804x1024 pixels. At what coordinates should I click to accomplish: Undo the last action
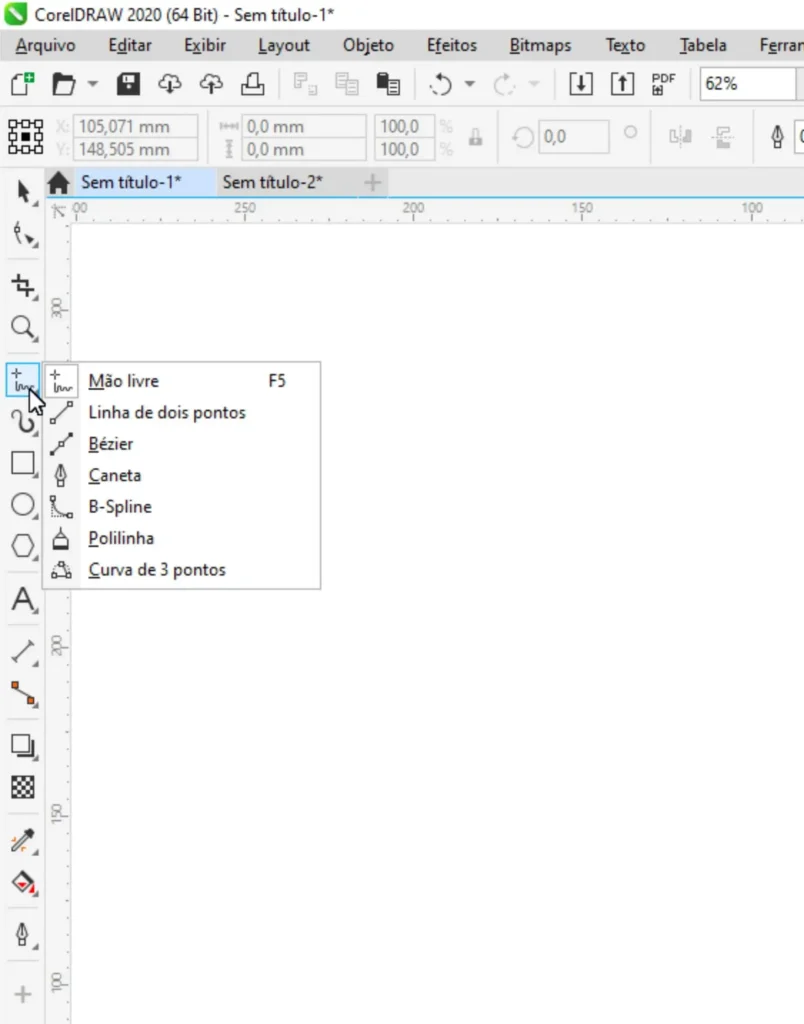coord(441,84)
